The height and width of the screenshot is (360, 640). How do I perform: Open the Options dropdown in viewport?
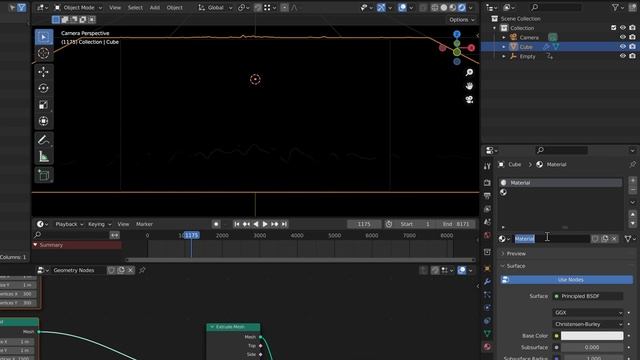pyautogui.click(x=462, y=20)
